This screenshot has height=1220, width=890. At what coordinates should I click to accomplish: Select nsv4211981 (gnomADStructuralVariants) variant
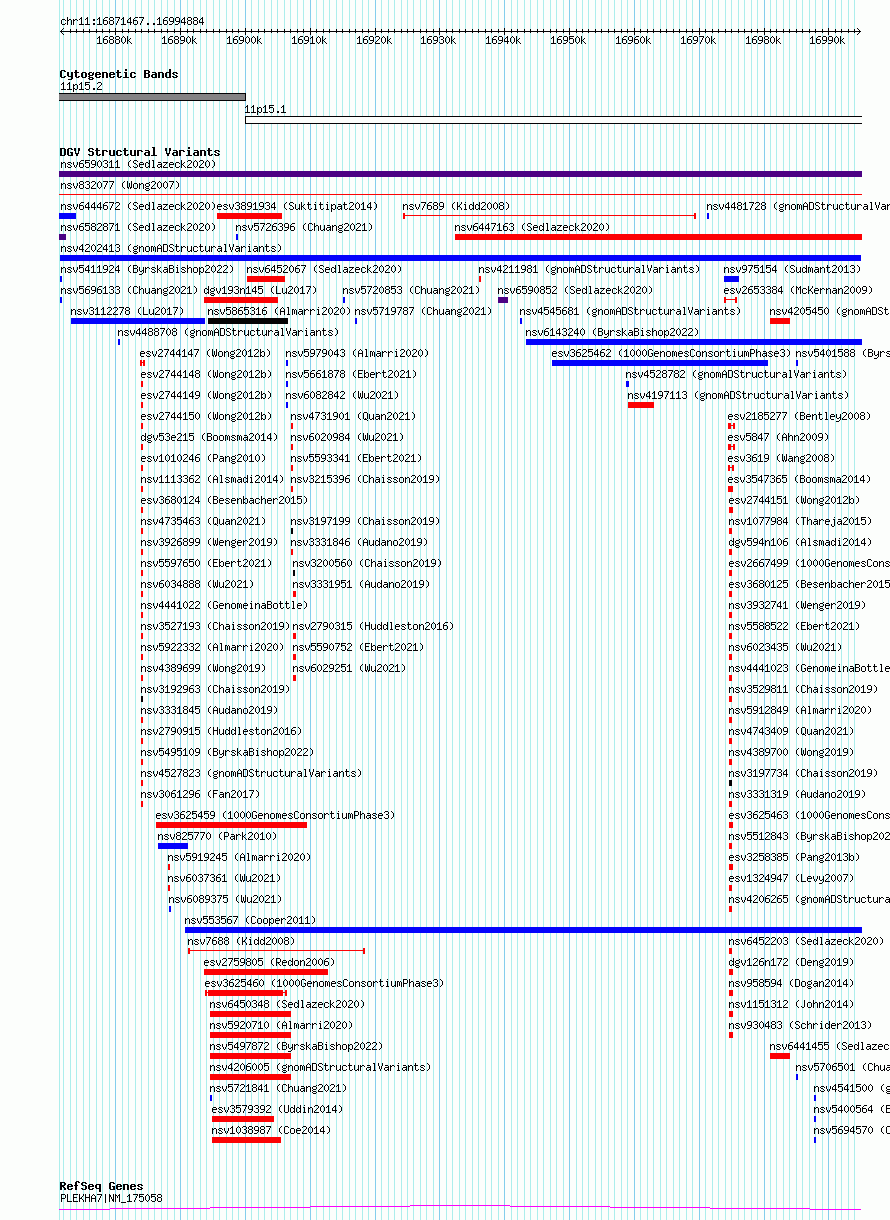(x=480, y=279)
